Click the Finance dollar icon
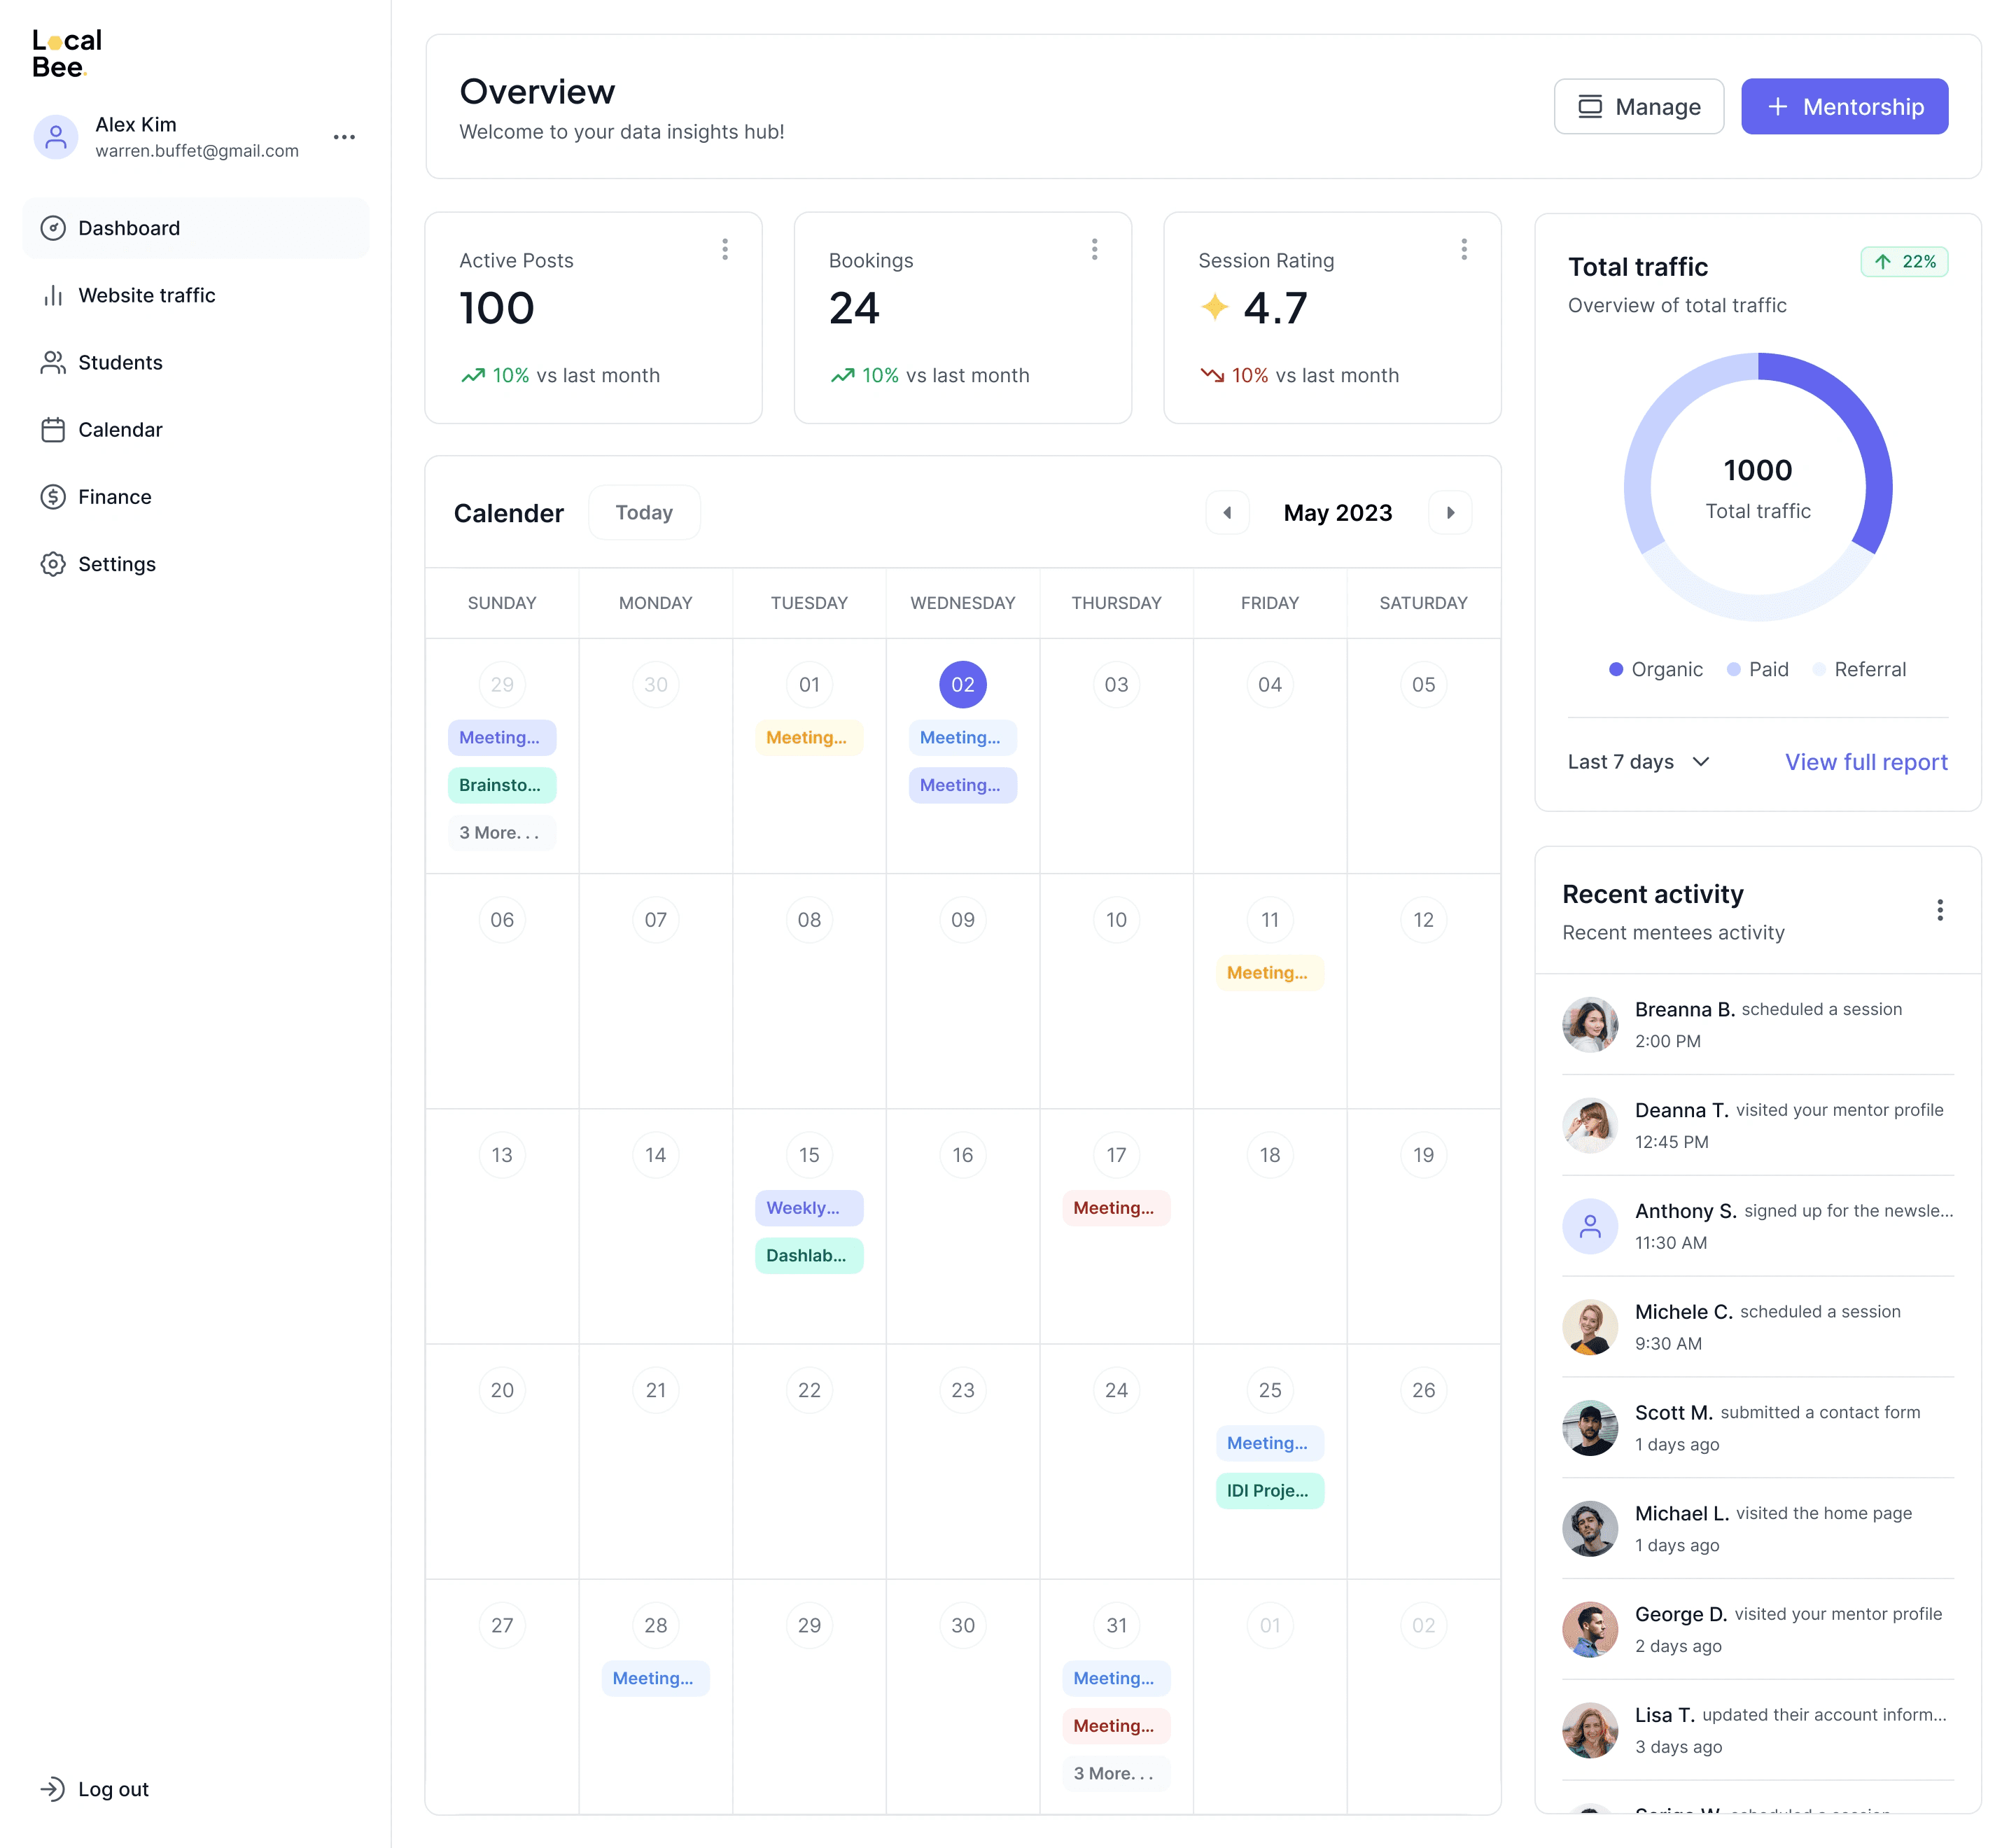 tap(53, 497)
